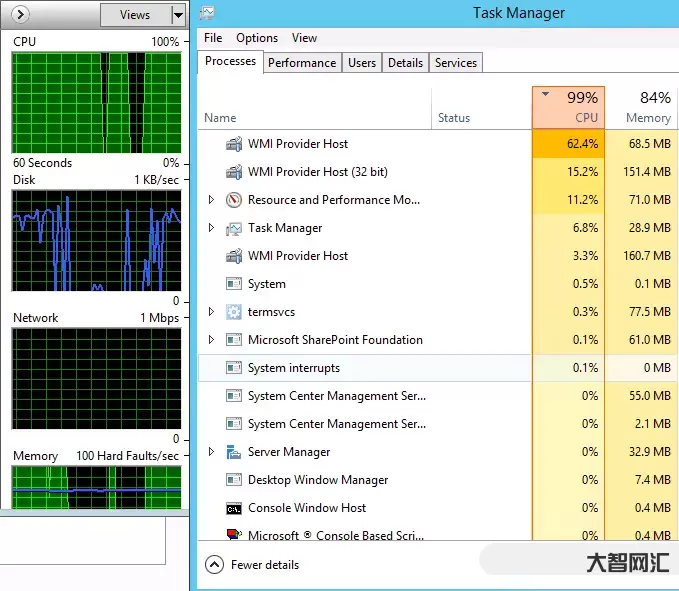
Task: Open the Options menu
Action: coord(257,38)
